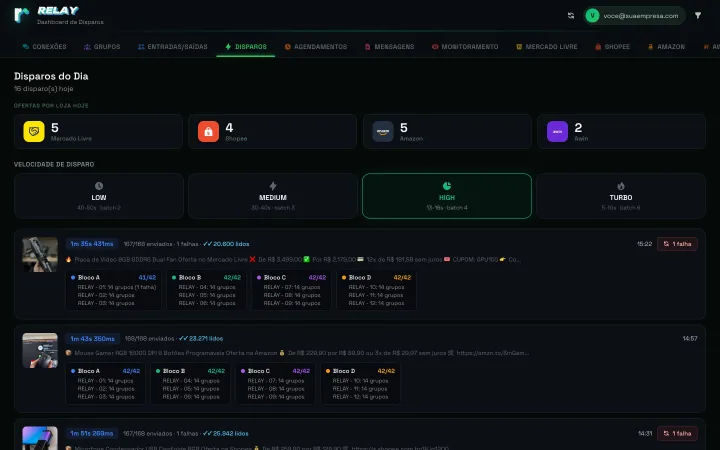Click Bloco D card in the 14:57 dispatch
The width and height of the screenshot is (720, 450).
[x=360, y=384]
